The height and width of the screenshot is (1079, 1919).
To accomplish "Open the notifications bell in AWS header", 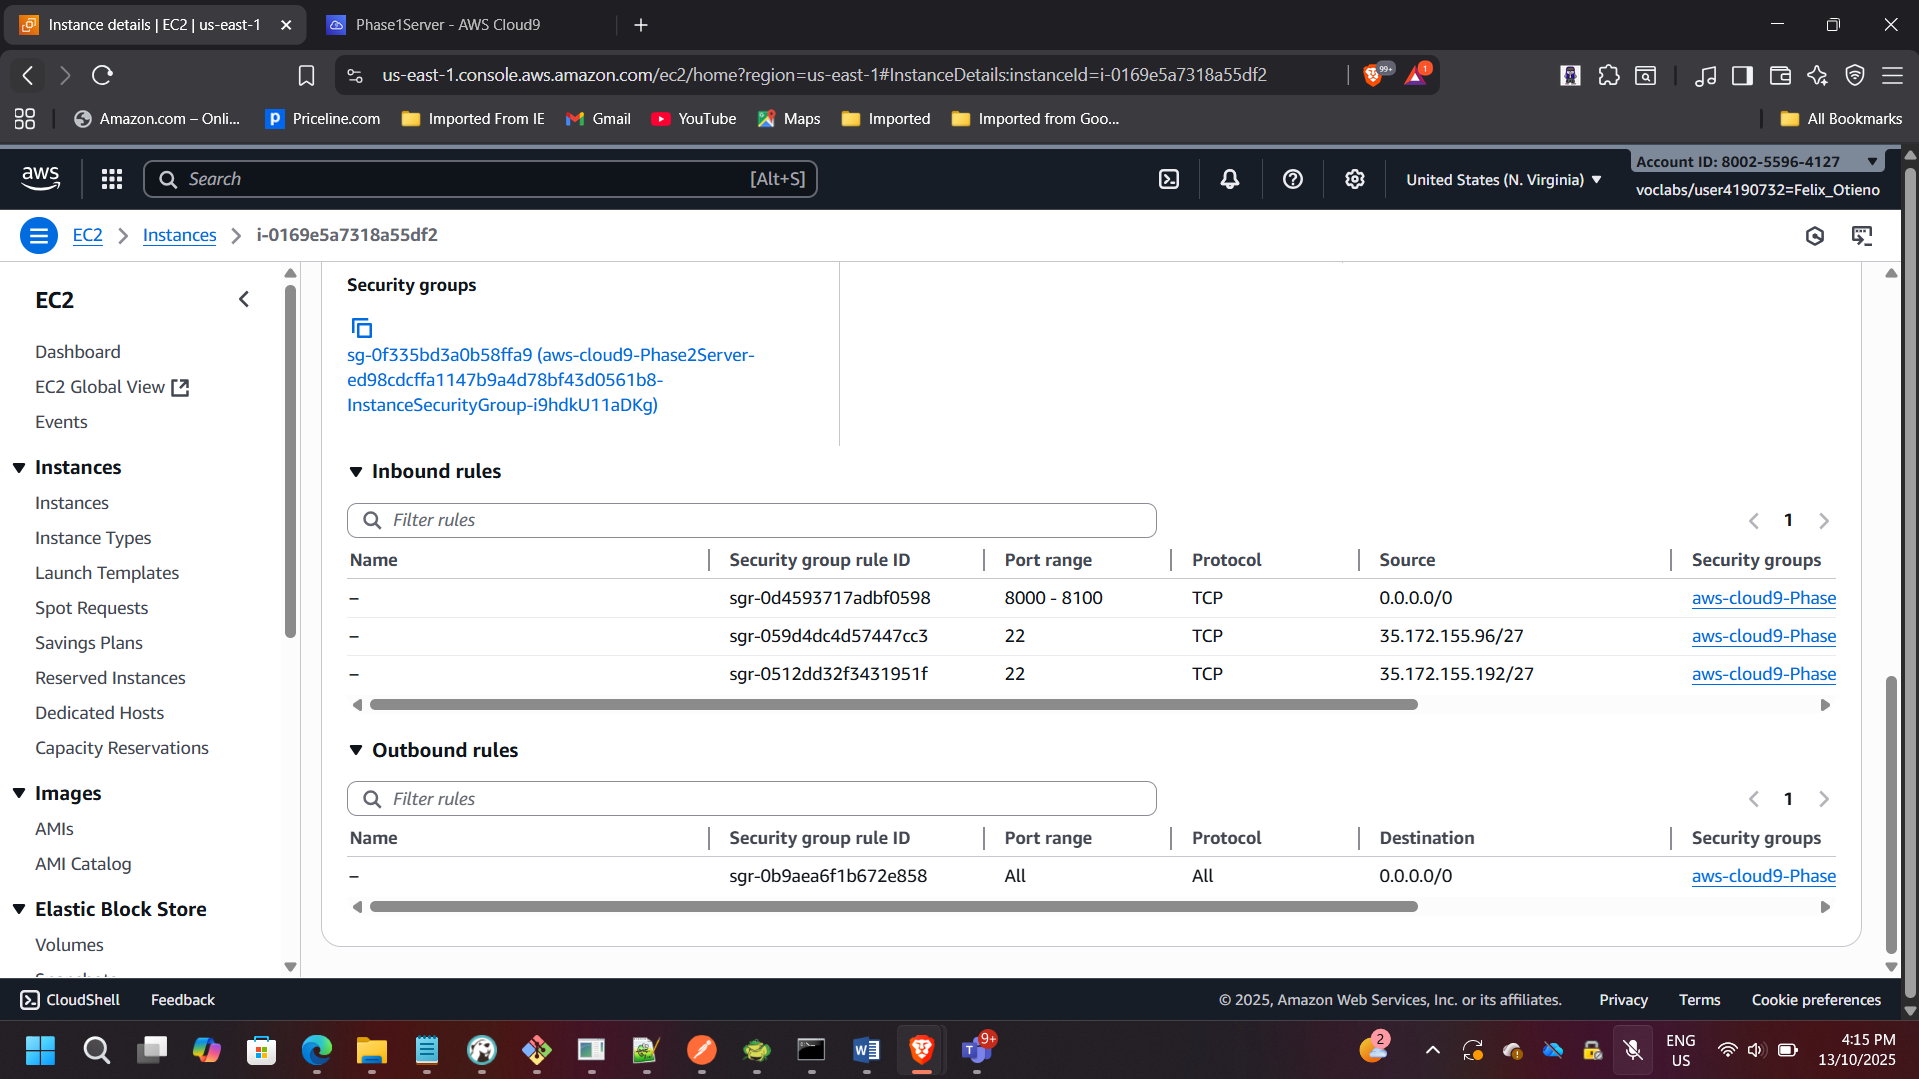I will [x=1230, y=179].
